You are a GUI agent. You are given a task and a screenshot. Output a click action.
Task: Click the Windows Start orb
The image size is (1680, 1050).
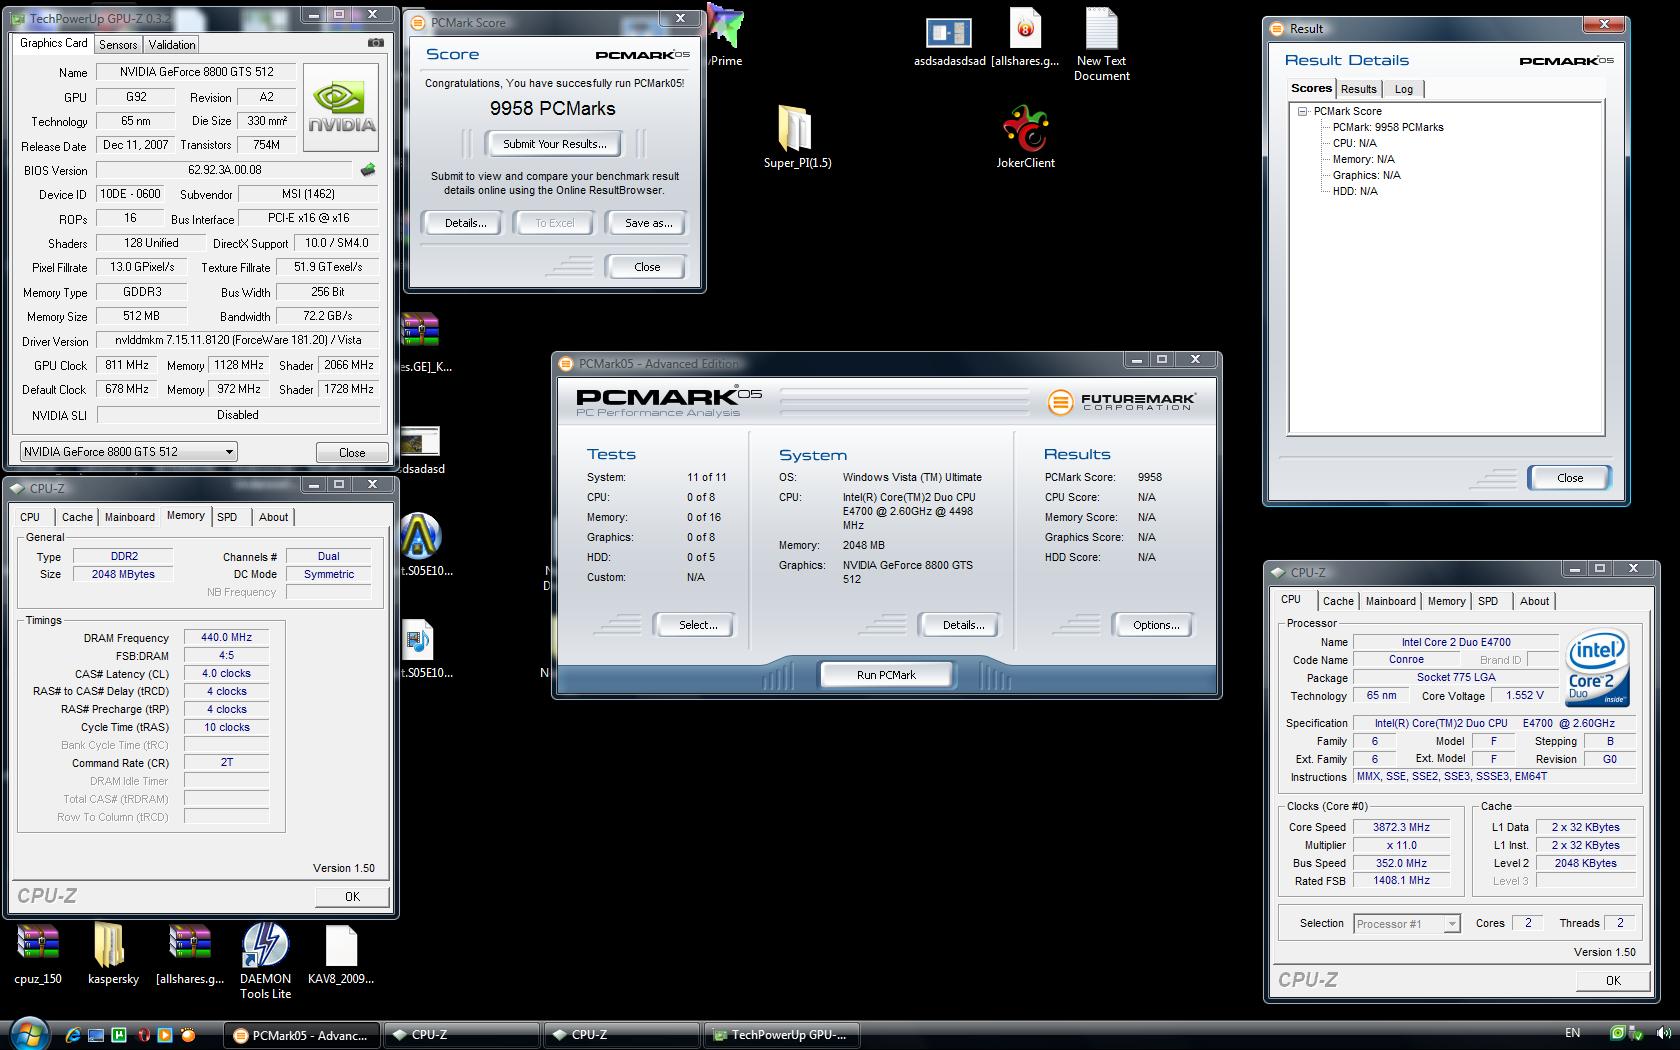[x=29, y=1033]
